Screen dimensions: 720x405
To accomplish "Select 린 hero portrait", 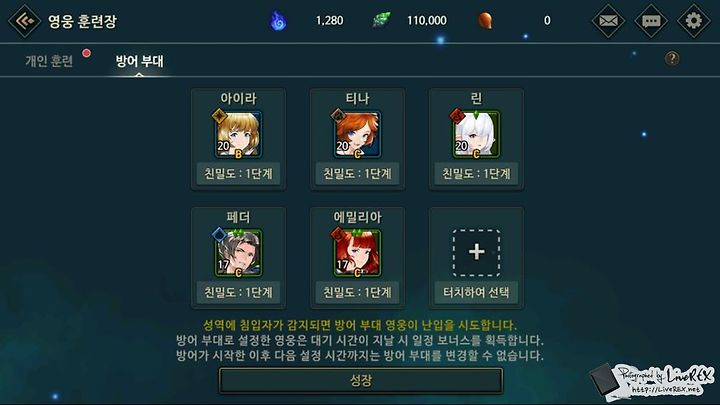I will [x=476, y=134].
